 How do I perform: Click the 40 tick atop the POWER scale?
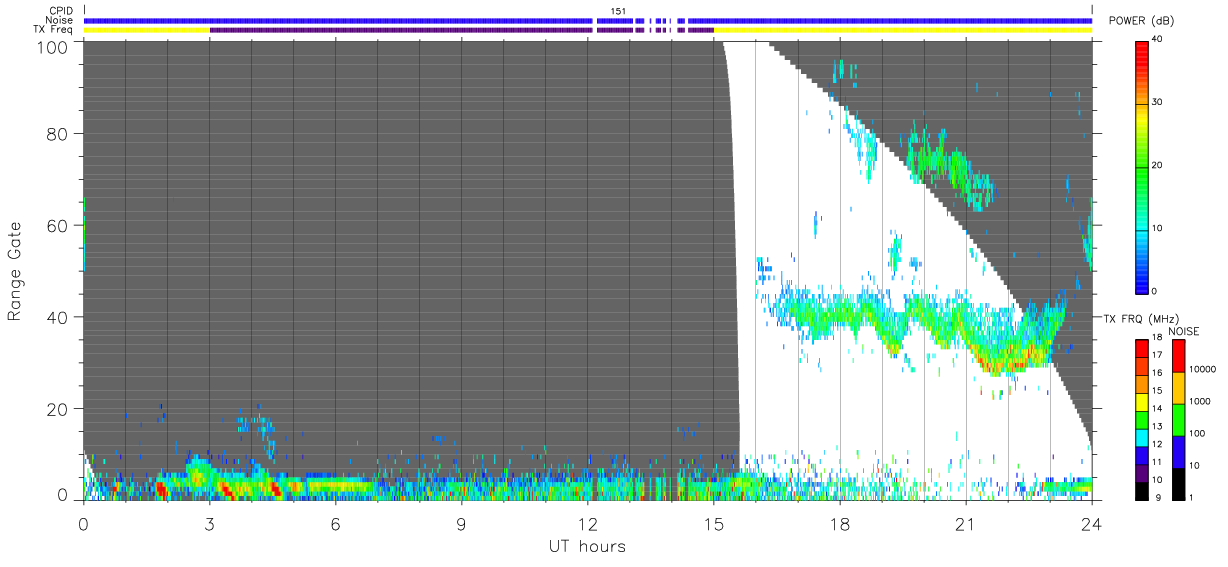click(x=1158, y=40)
